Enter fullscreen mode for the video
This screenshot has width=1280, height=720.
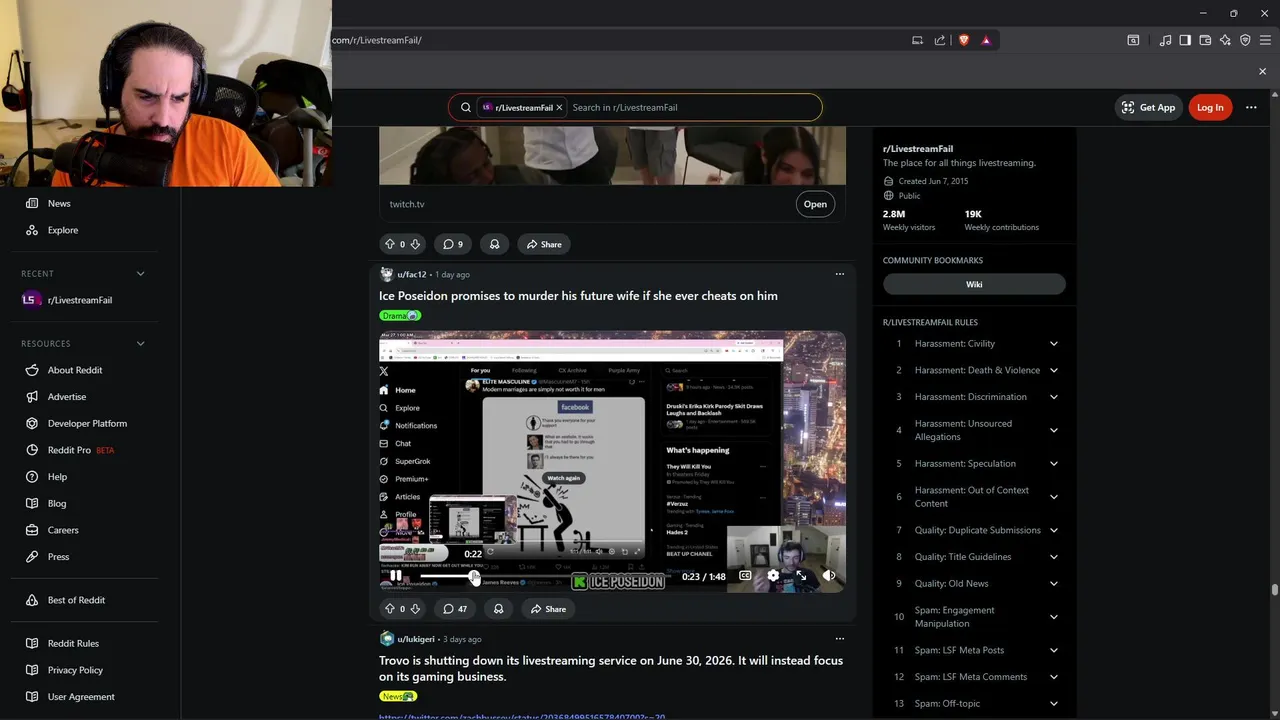pyautogui.click(x=801, y=576)
